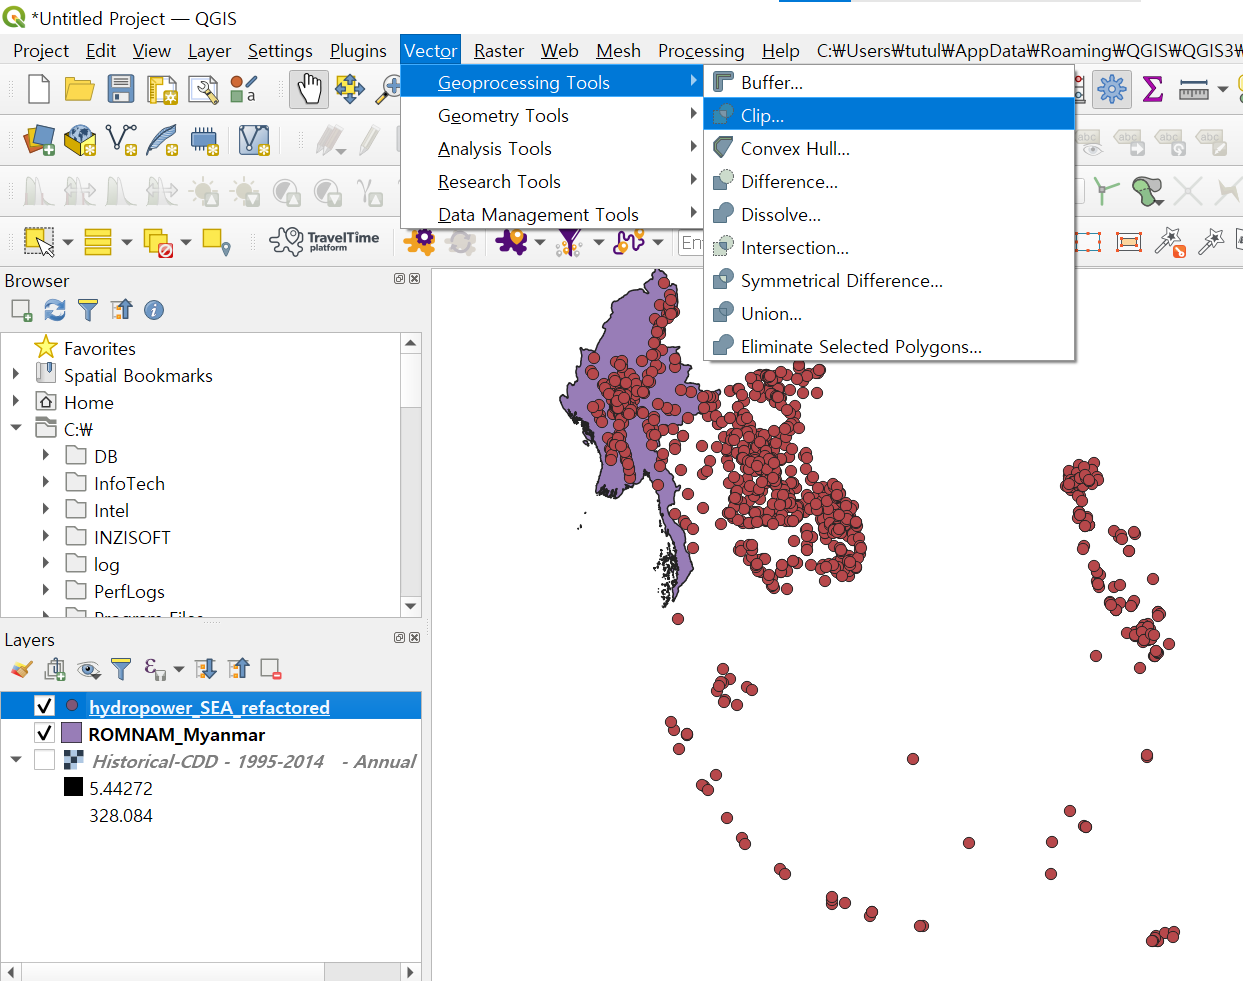
Task: Collapse all layers in the Layers panel
Action: pyautogui.click(x=238, y=669)
